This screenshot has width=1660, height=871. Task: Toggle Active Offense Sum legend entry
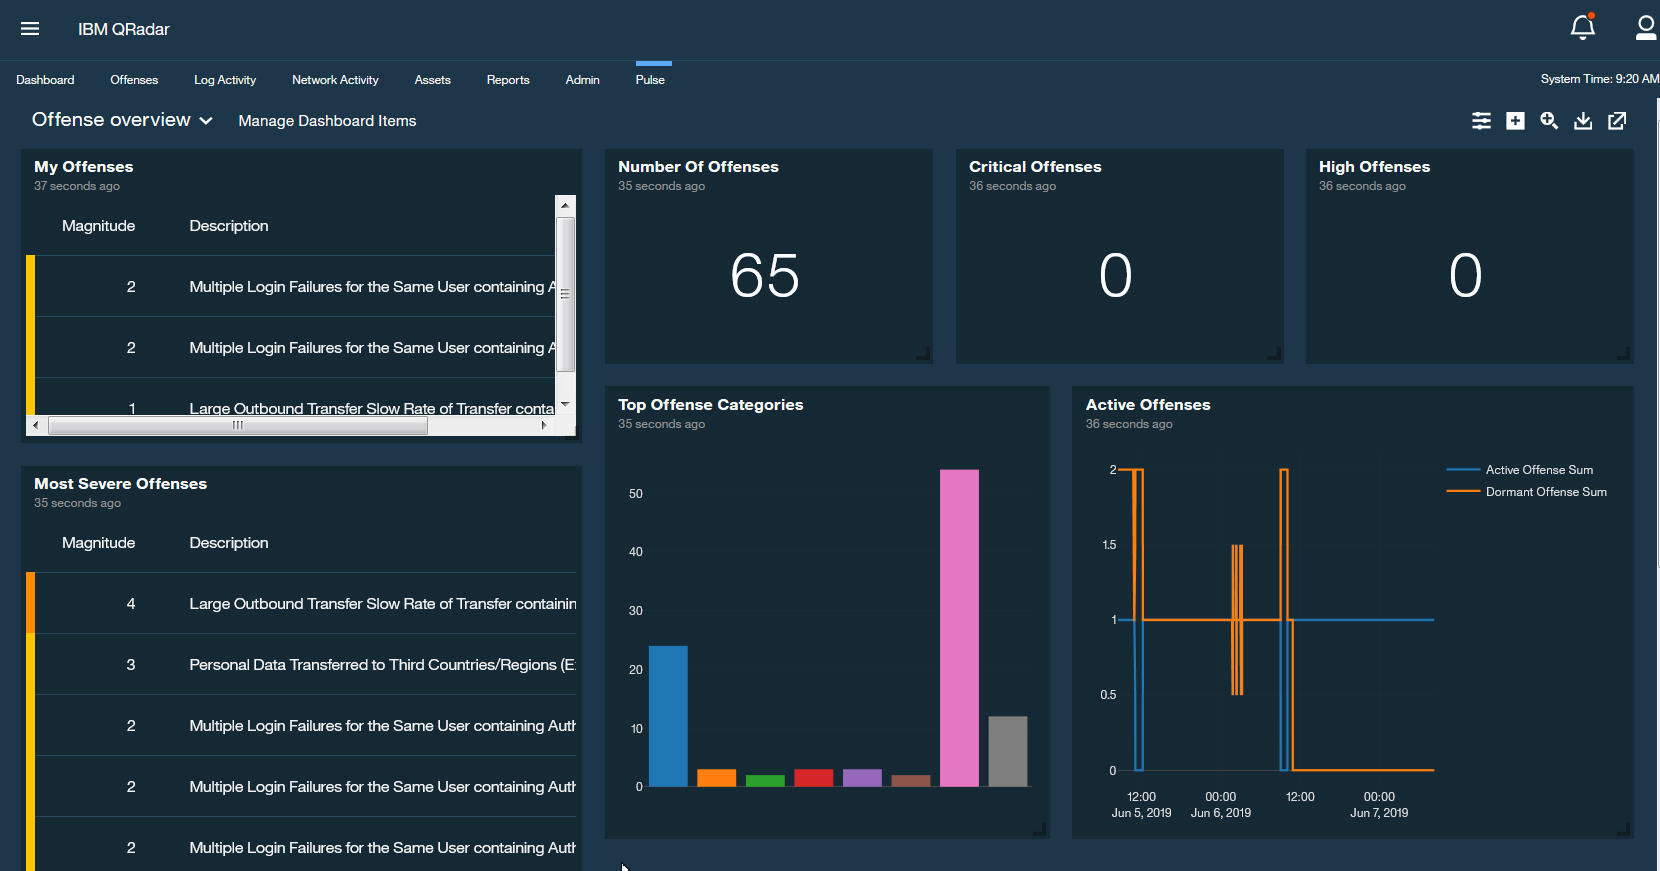pyautogui.click(x=1538, y=470)
